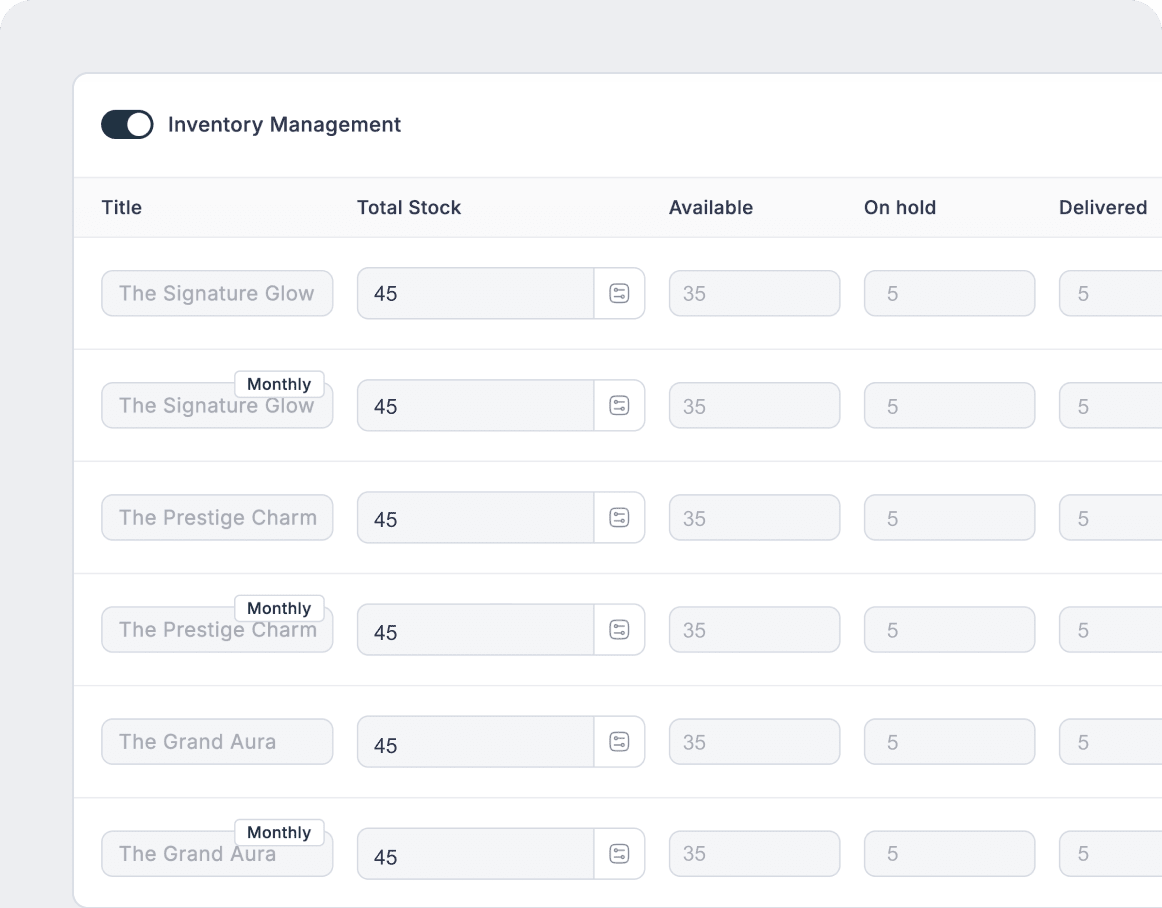Sort the table by Total Stock column
Image resolution: width=1162 pixels, height=908 pixels.
coord(409,207)
